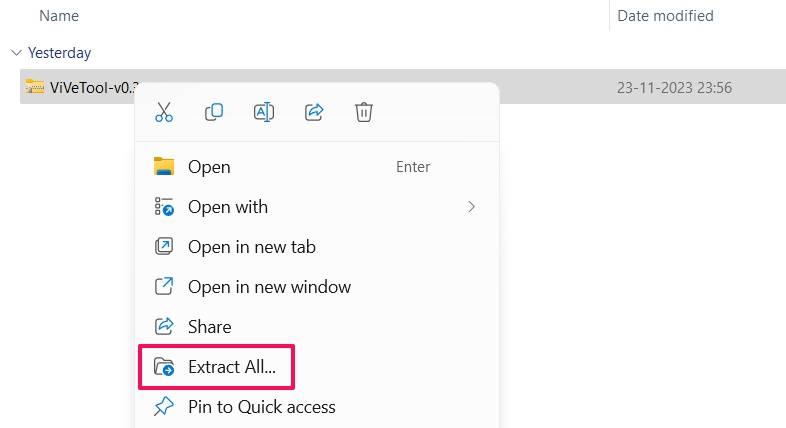Click the Extract All folder icon
This screenshot has width=786, height=428.
[x=164, y=367]
